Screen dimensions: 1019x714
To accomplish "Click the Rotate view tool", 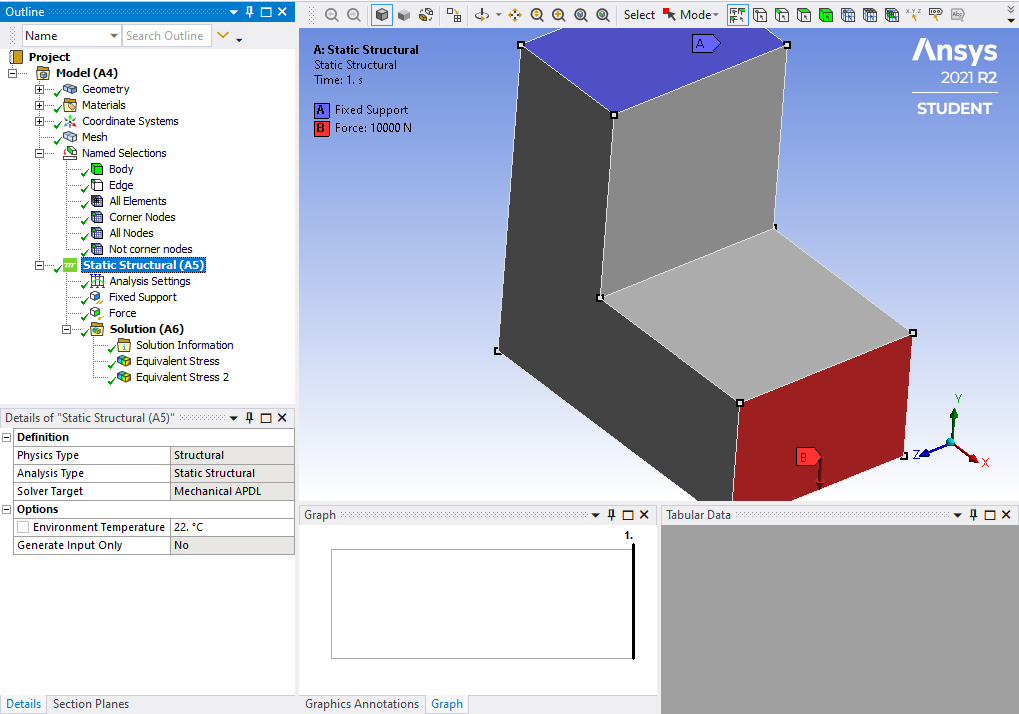I will pyautogui.click(x=482, y=15).
